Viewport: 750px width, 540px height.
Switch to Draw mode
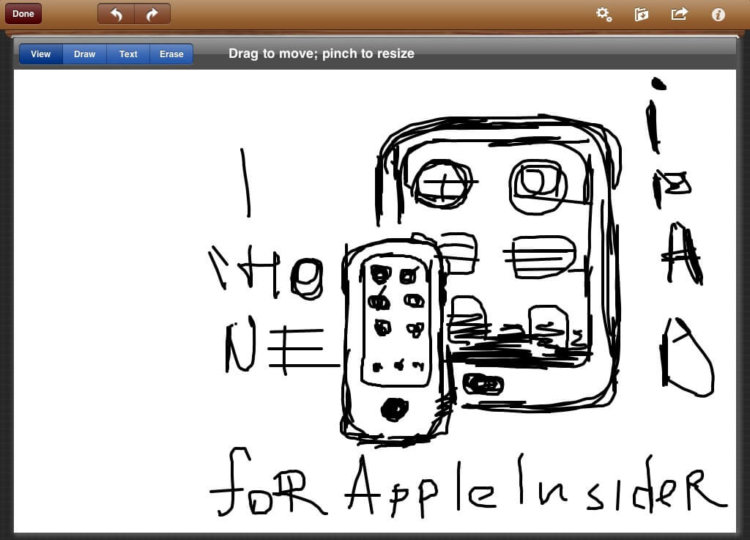[x=85, y=54]
